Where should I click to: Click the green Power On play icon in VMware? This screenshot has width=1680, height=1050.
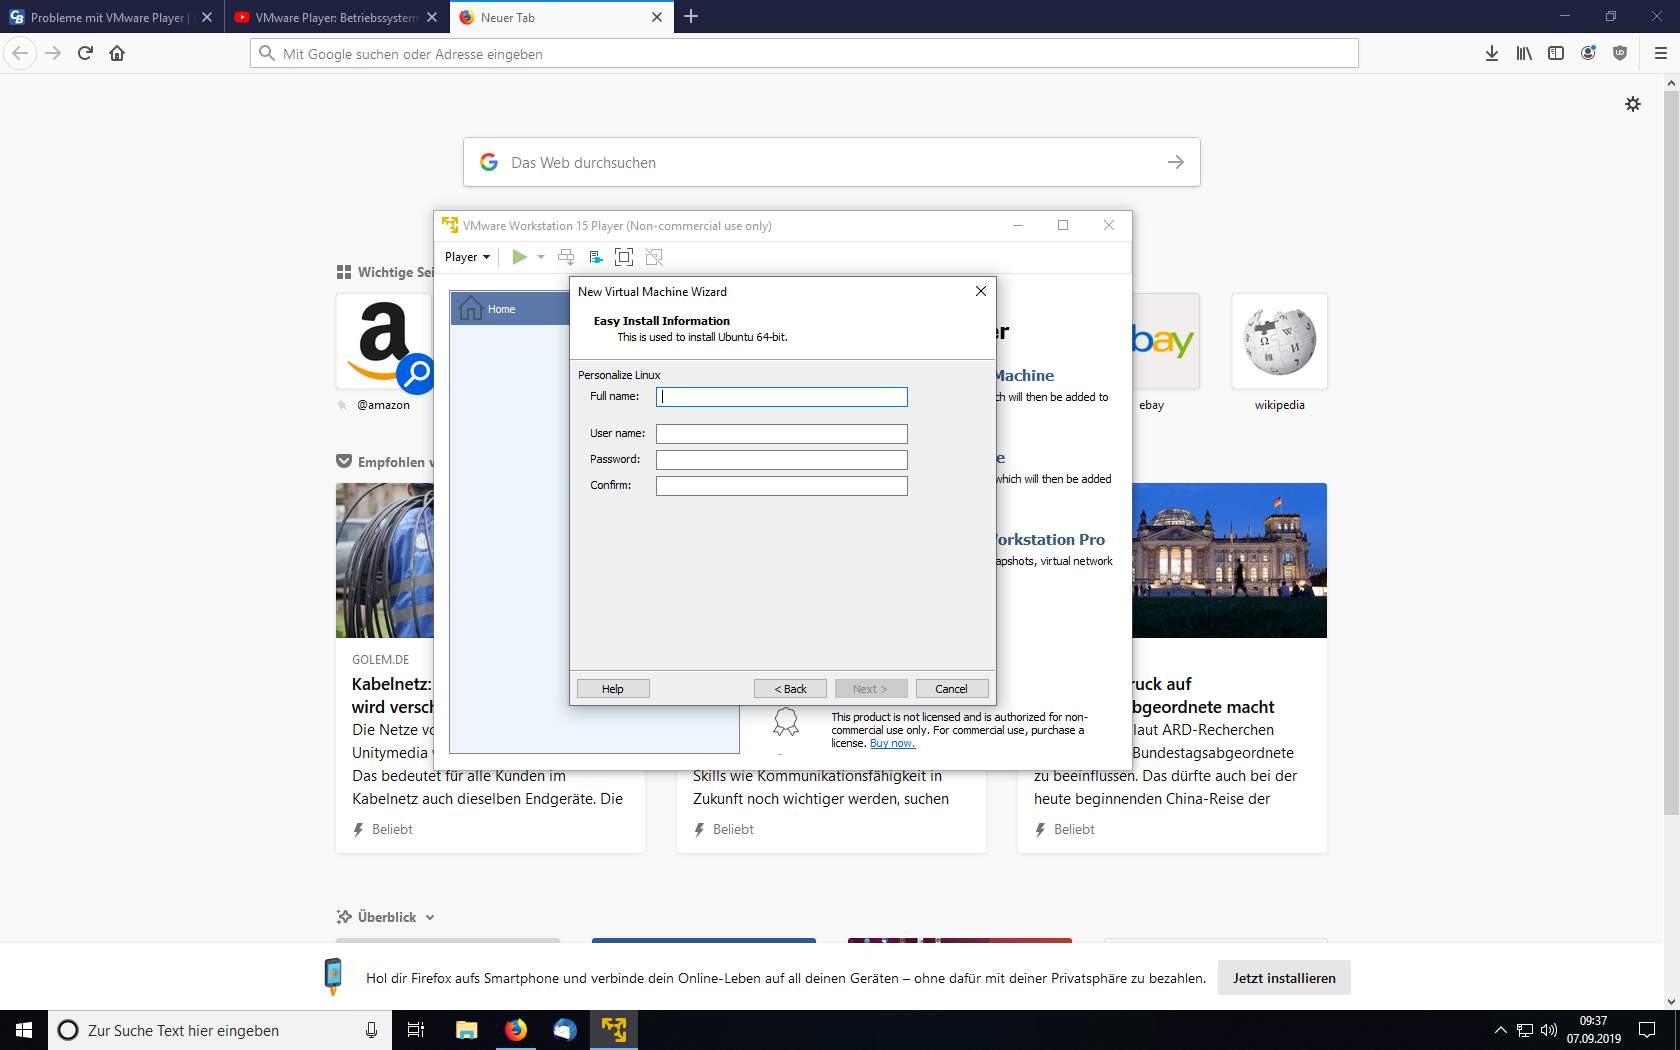[x=519, y=257]
